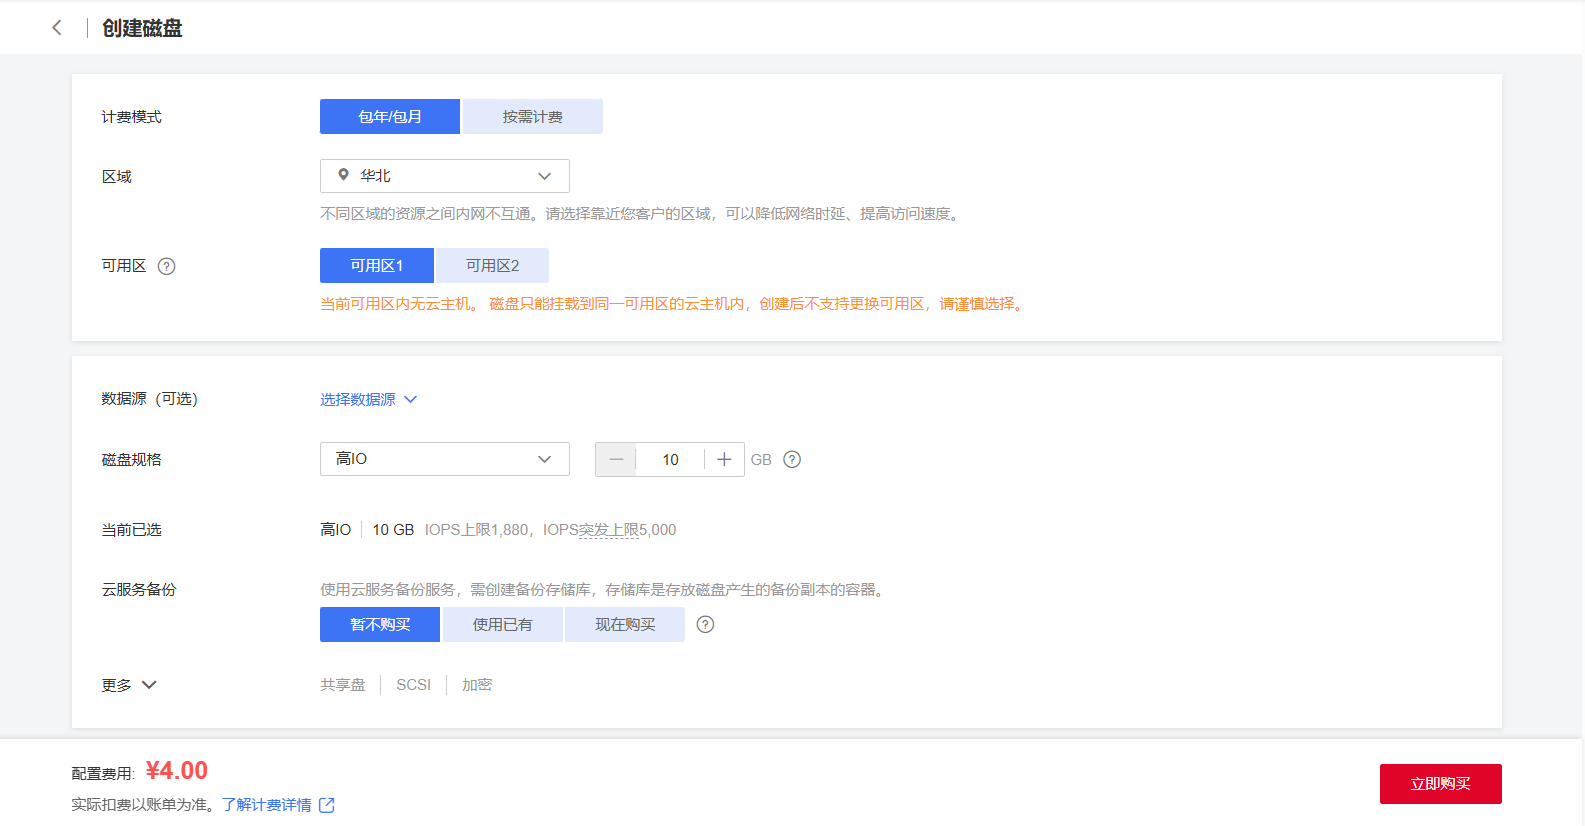Click the location pin icon in the region selector

coord(343,175)
